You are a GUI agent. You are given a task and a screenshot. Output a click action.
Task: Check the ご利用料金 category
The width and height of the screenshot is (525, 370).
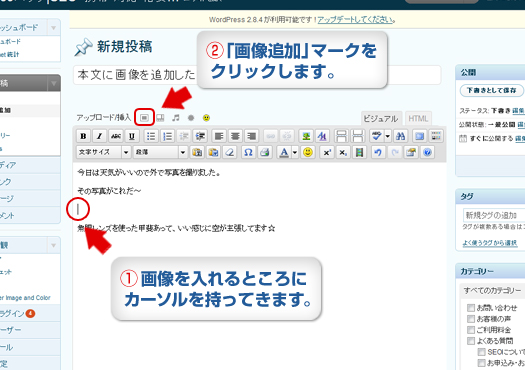471,330
